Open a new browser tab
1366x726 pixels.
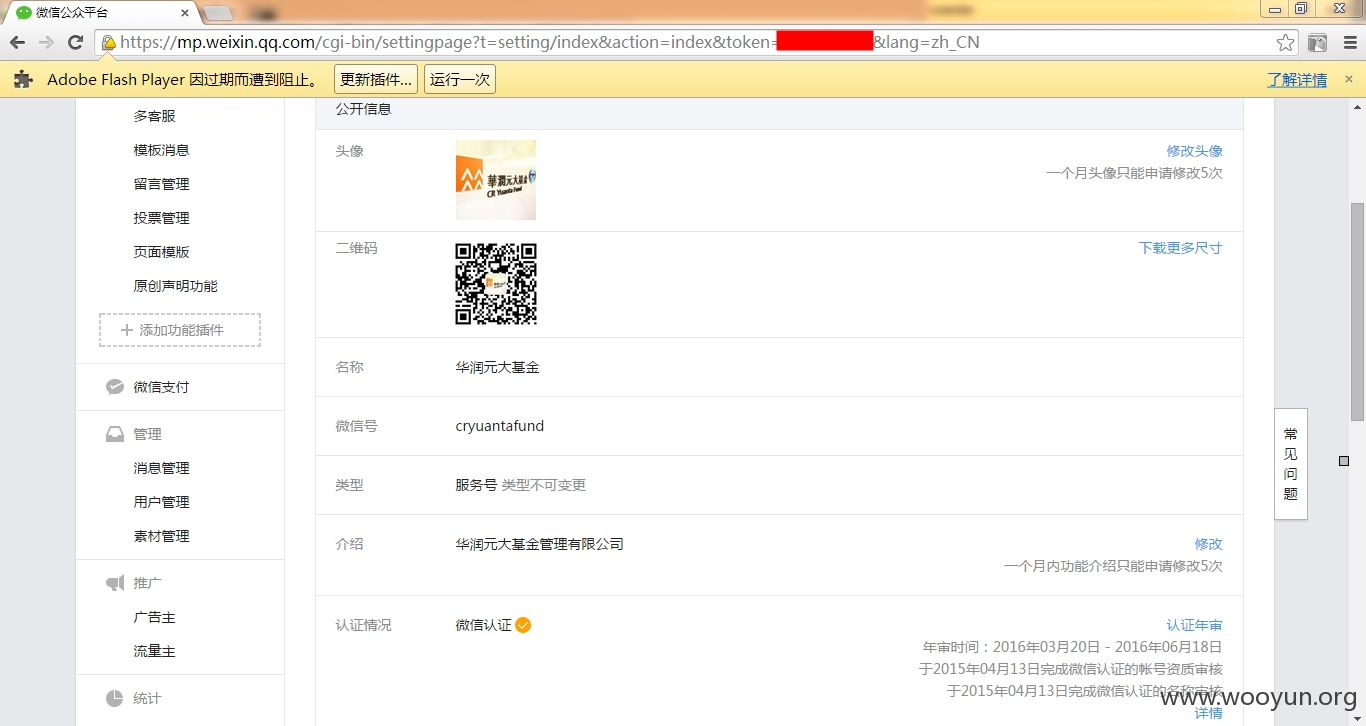point(217,13)
